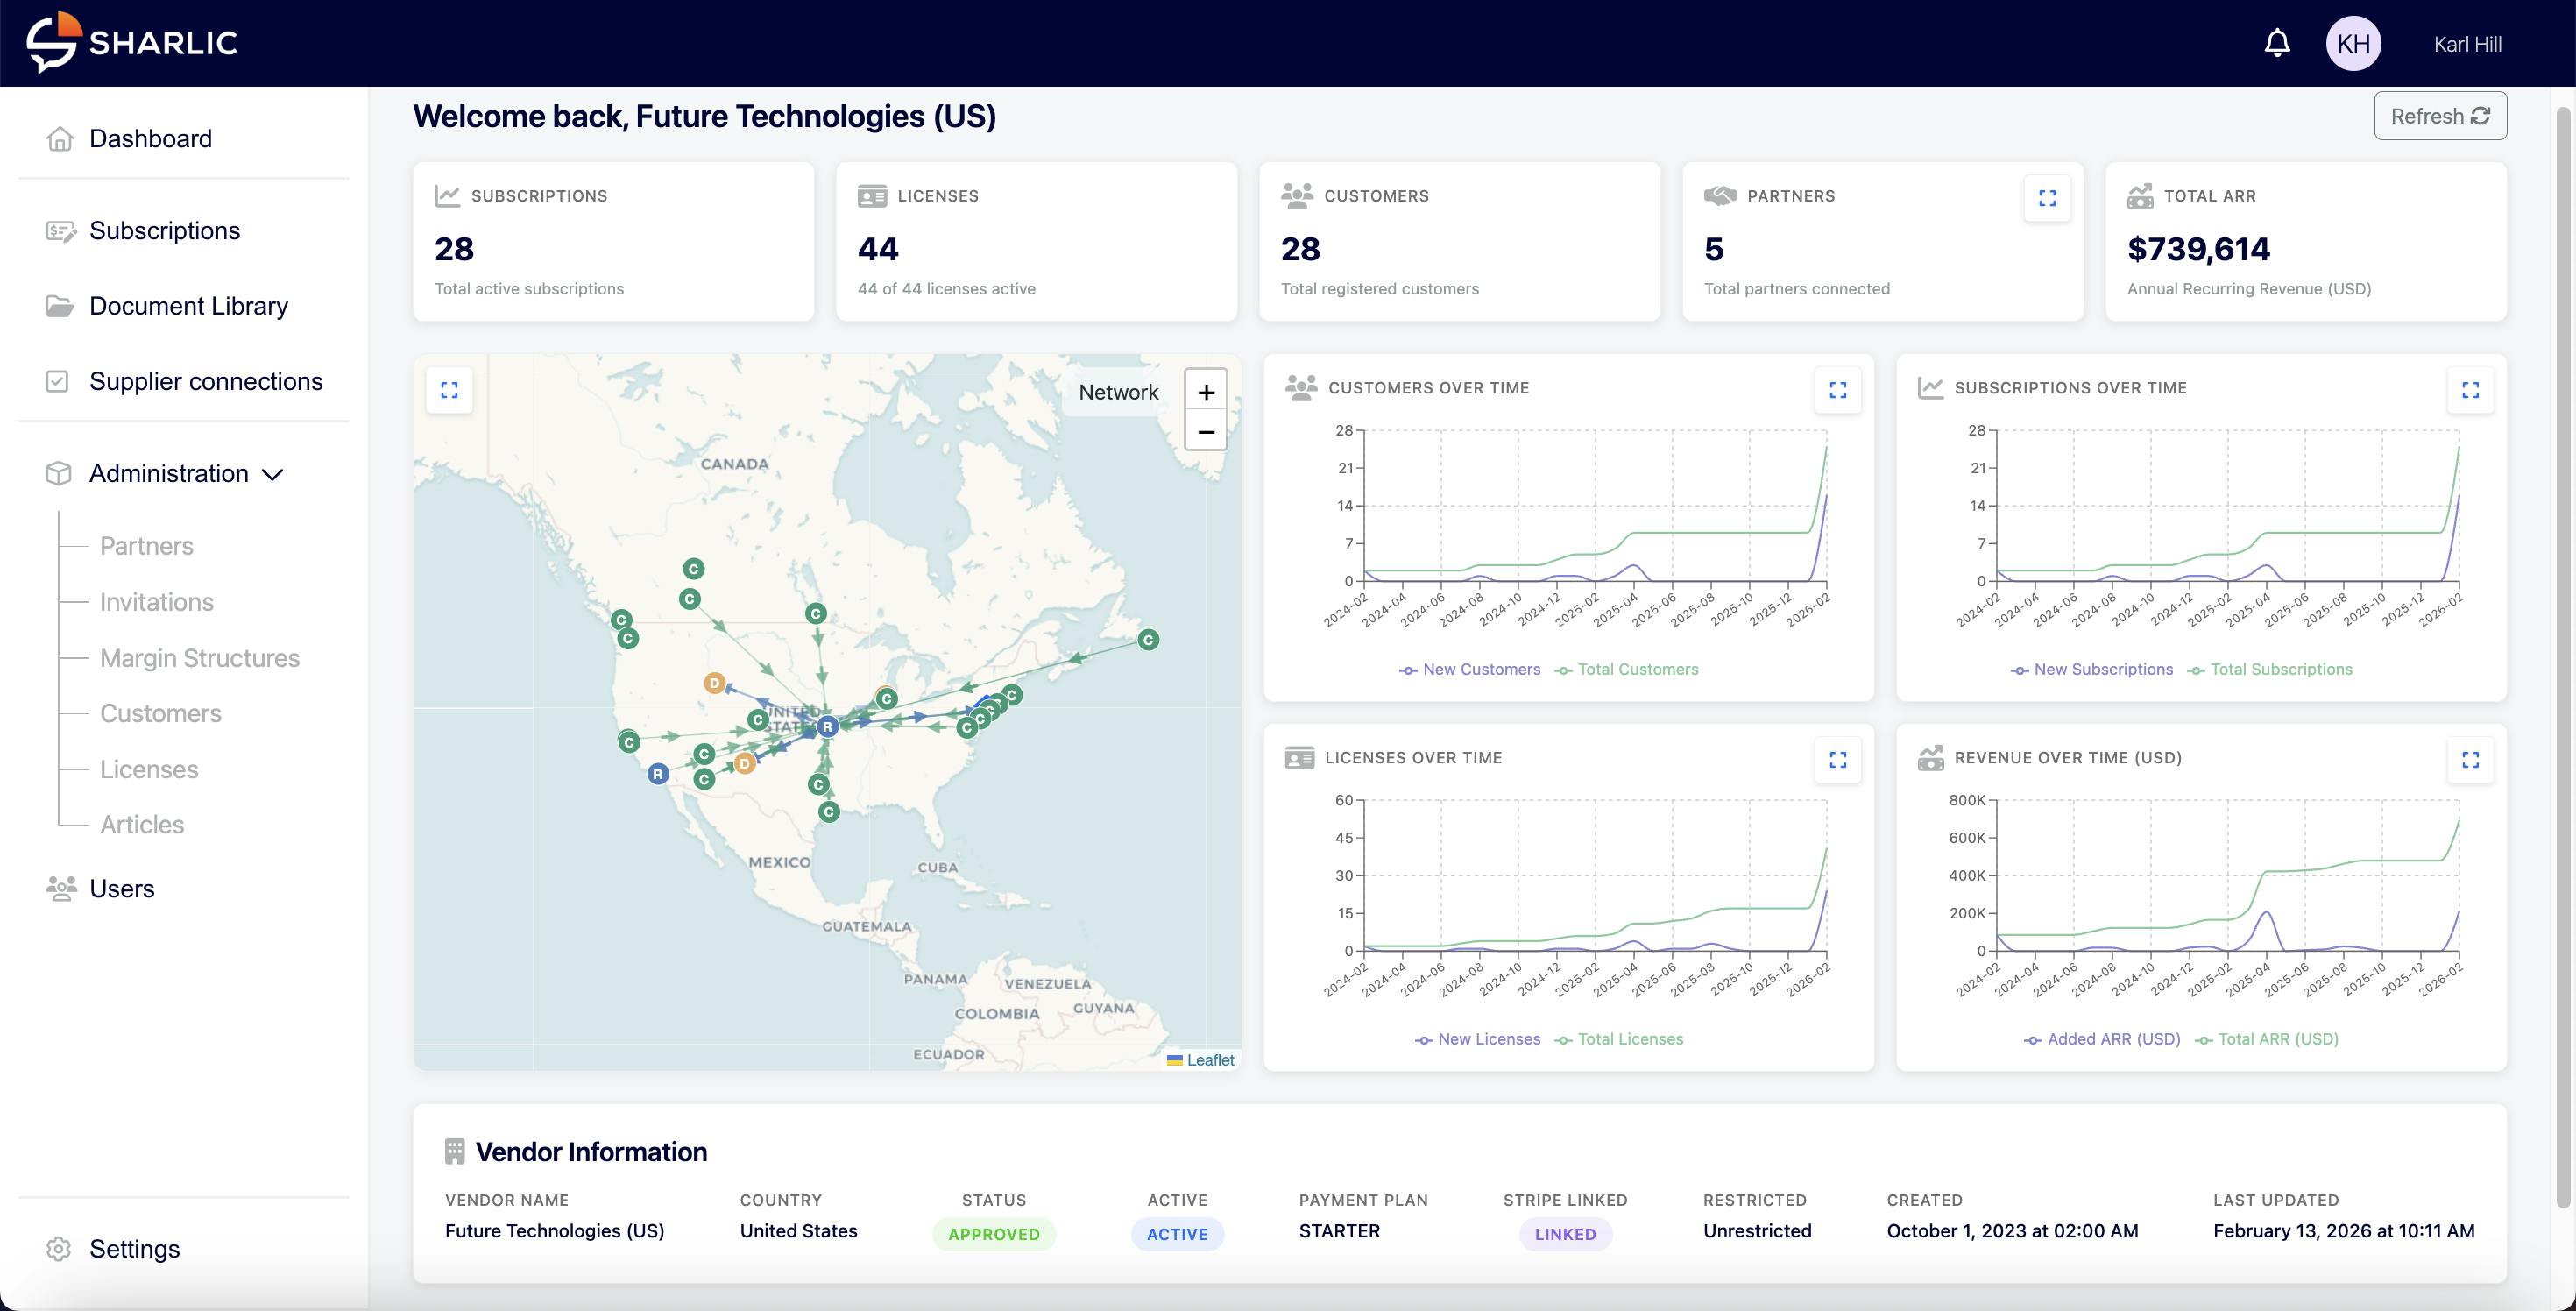The width and height of the screenshot is (2576, 1311).
Task: Click the notification bell icon
Action: (x=2277, y=42)
